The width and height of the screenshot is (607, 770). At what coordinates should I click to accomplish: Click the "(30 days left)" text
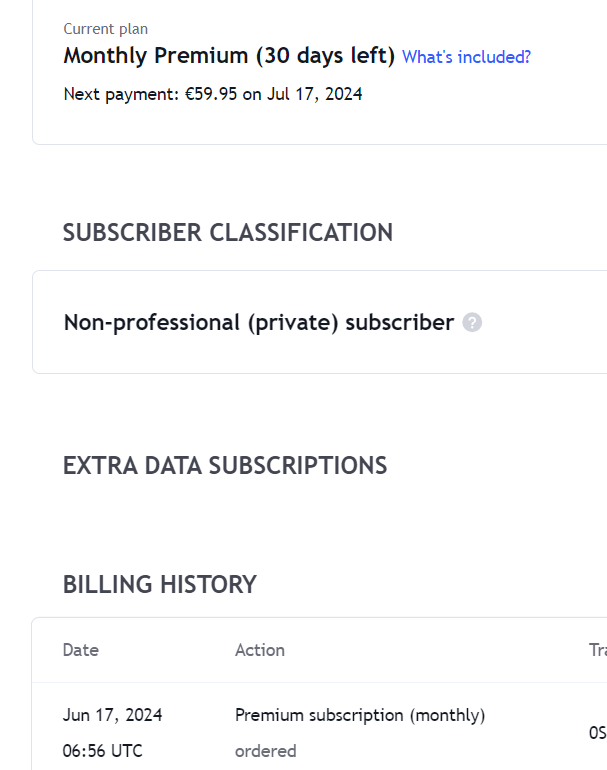click(x=325, y=55)
